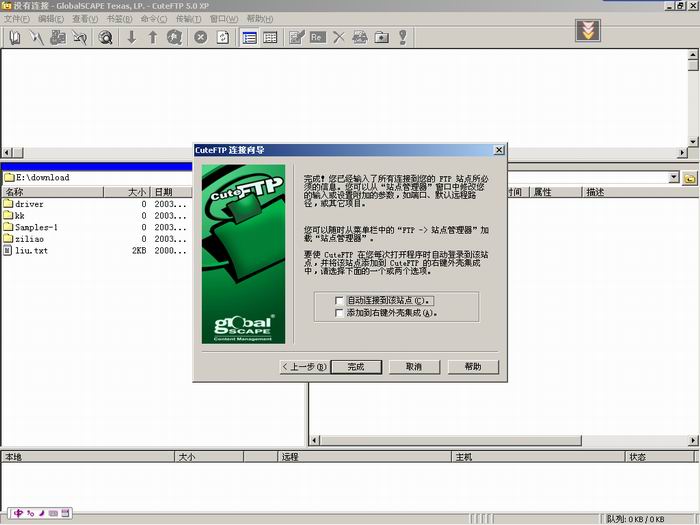
Task: Click the '上一步(B)' back button
Action: (305, 367)
